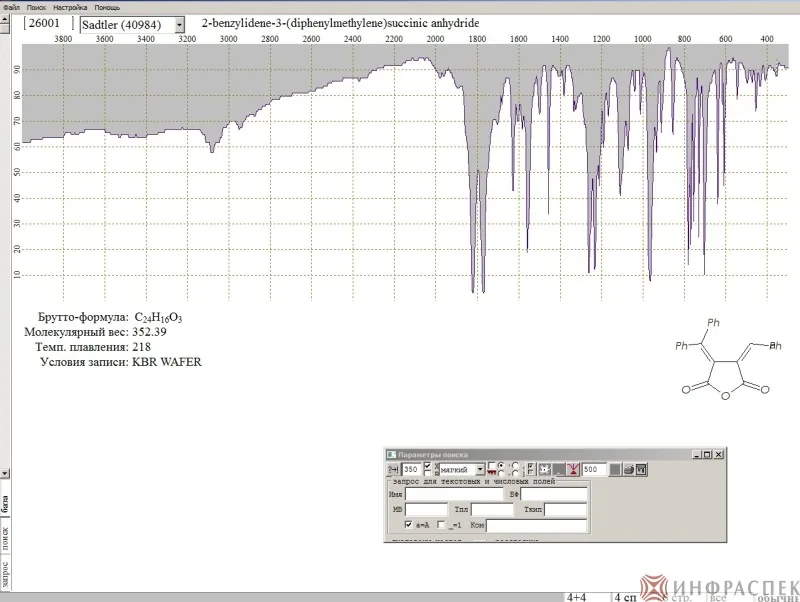Click the red spectrum peak marker icon
Viewport: 800px width, 602px height.
click(572, 469)
